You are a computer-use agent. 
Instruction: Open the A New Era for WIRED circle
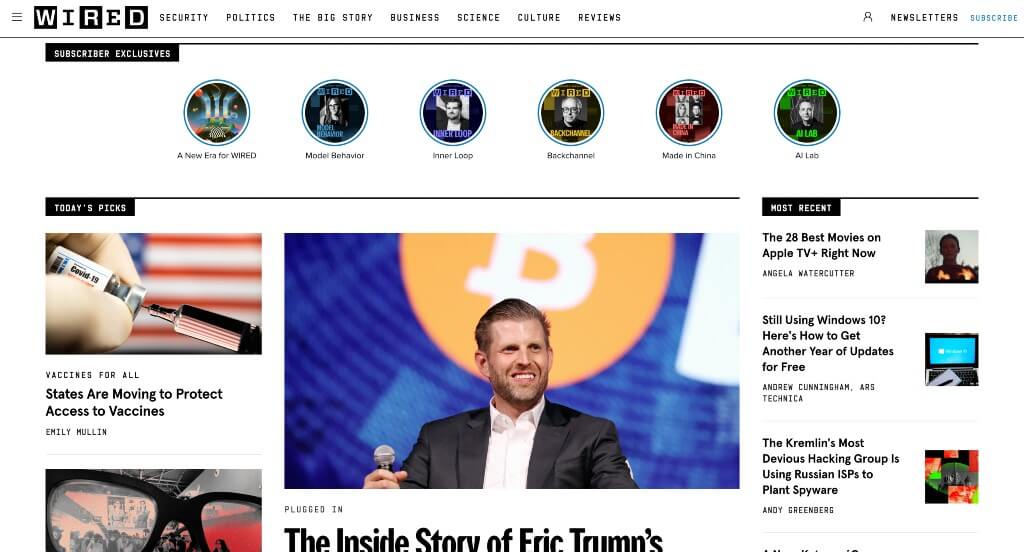(217, 112)
